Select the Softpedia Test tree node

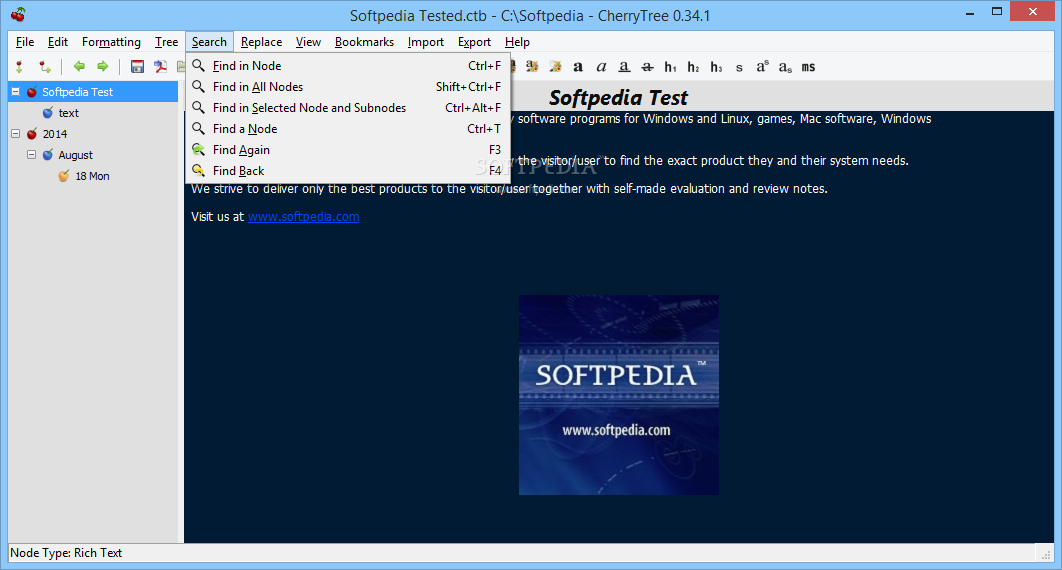tap(77, 91)
